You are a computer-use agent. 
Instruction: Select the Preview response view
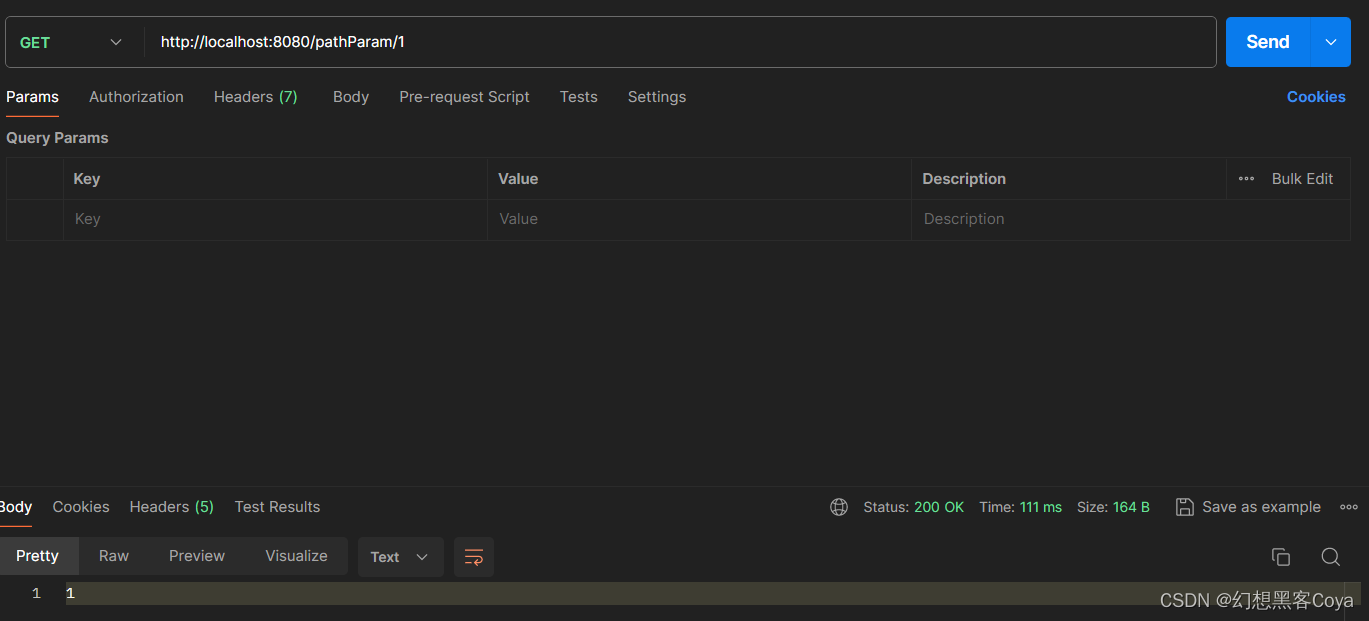point(197,556)
